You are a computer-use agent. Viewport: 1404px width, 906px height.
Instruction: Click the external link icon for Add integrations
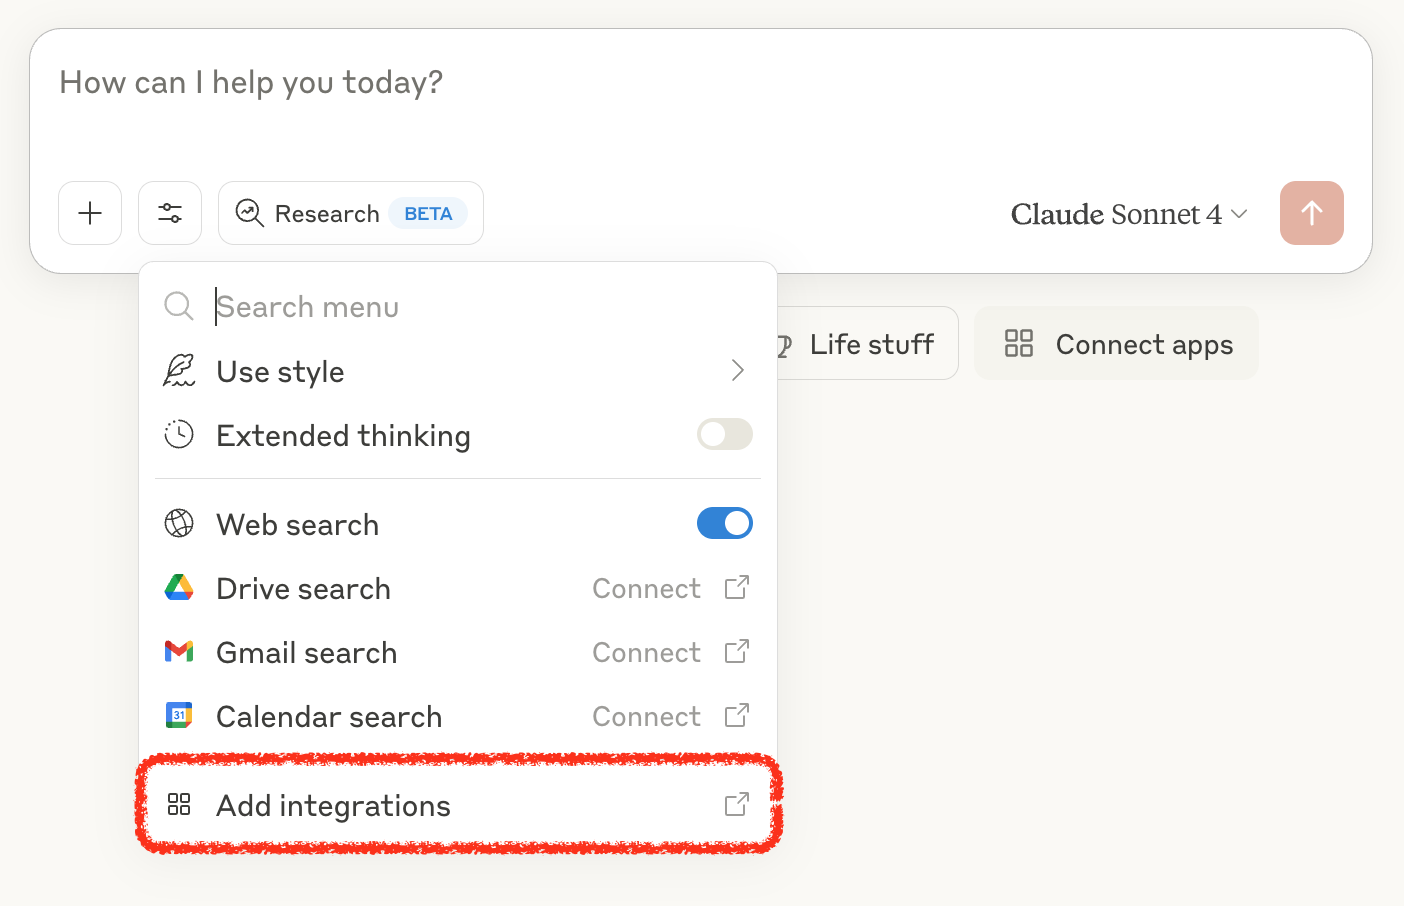pyautogui.click(x=737, y=804)
